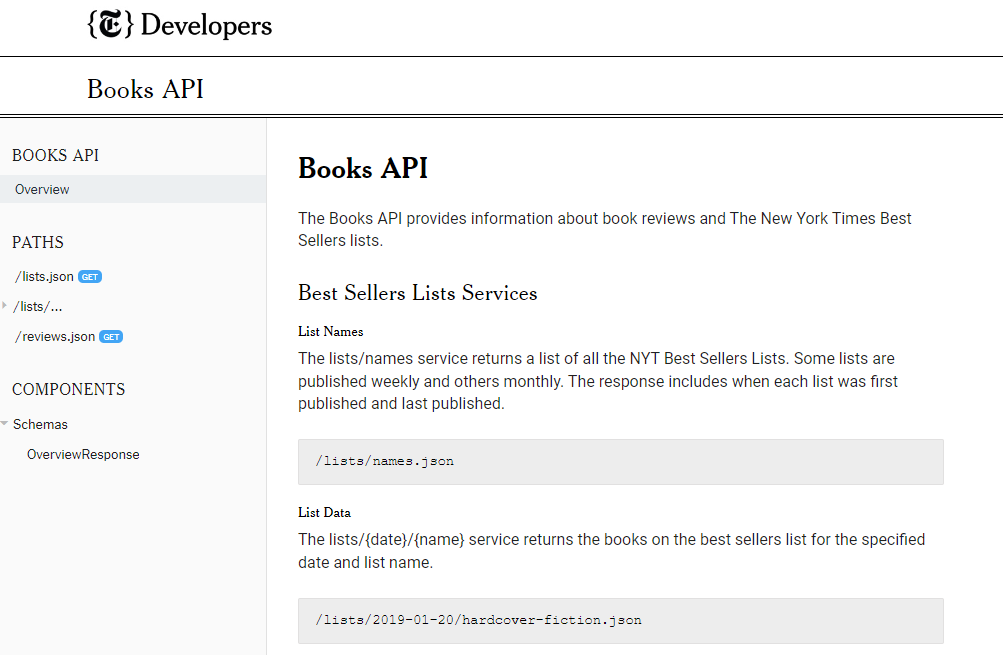Expand the /lists/... path entry

click(x=37, y=306)
